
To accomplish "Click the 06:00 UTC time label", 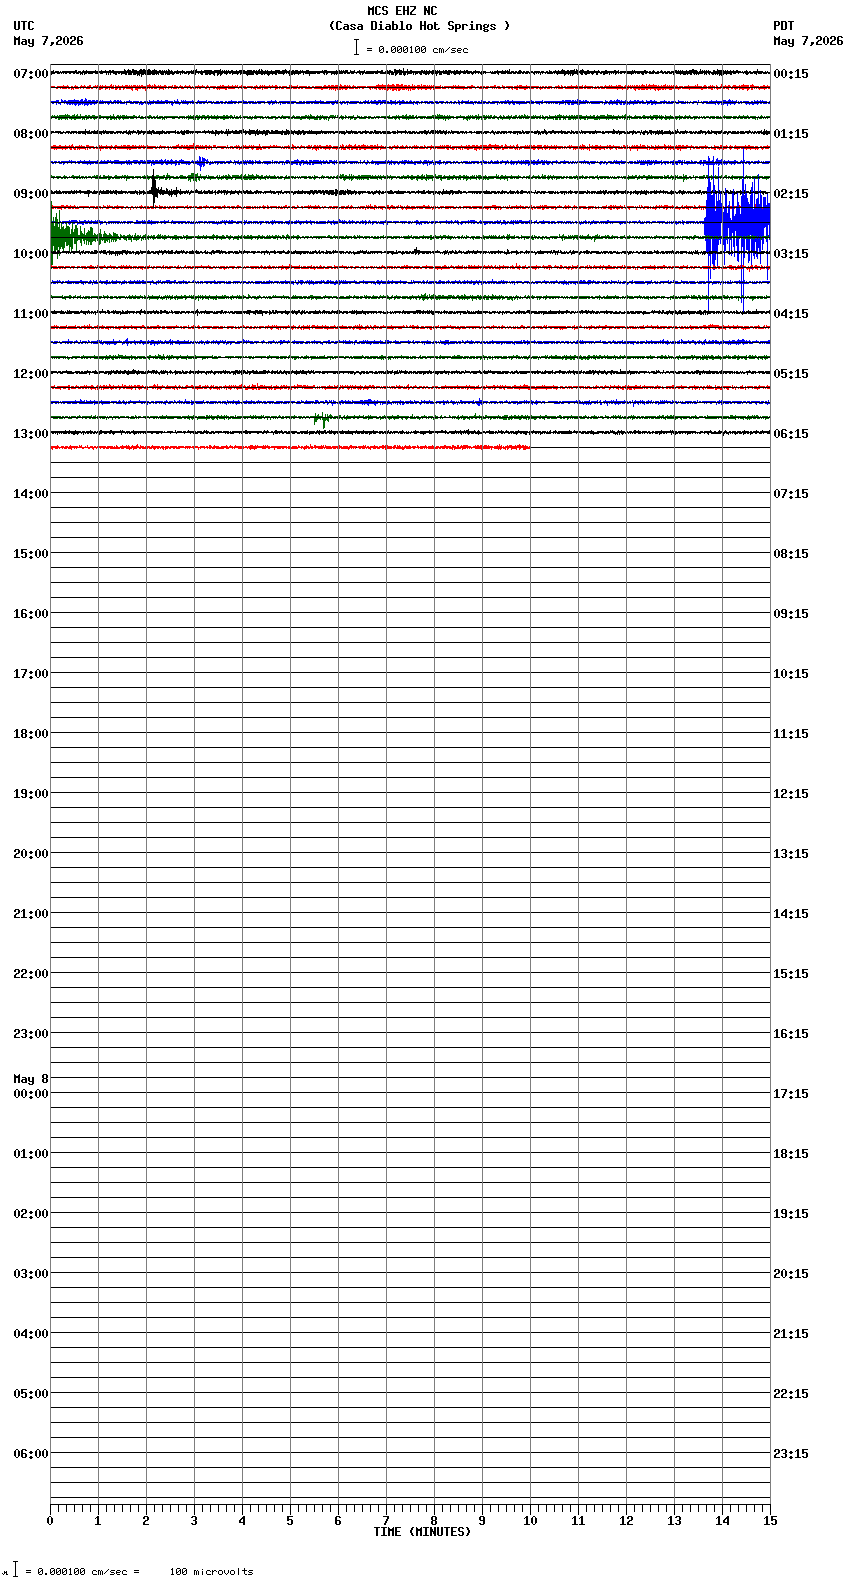I will tap(31, 1454).
